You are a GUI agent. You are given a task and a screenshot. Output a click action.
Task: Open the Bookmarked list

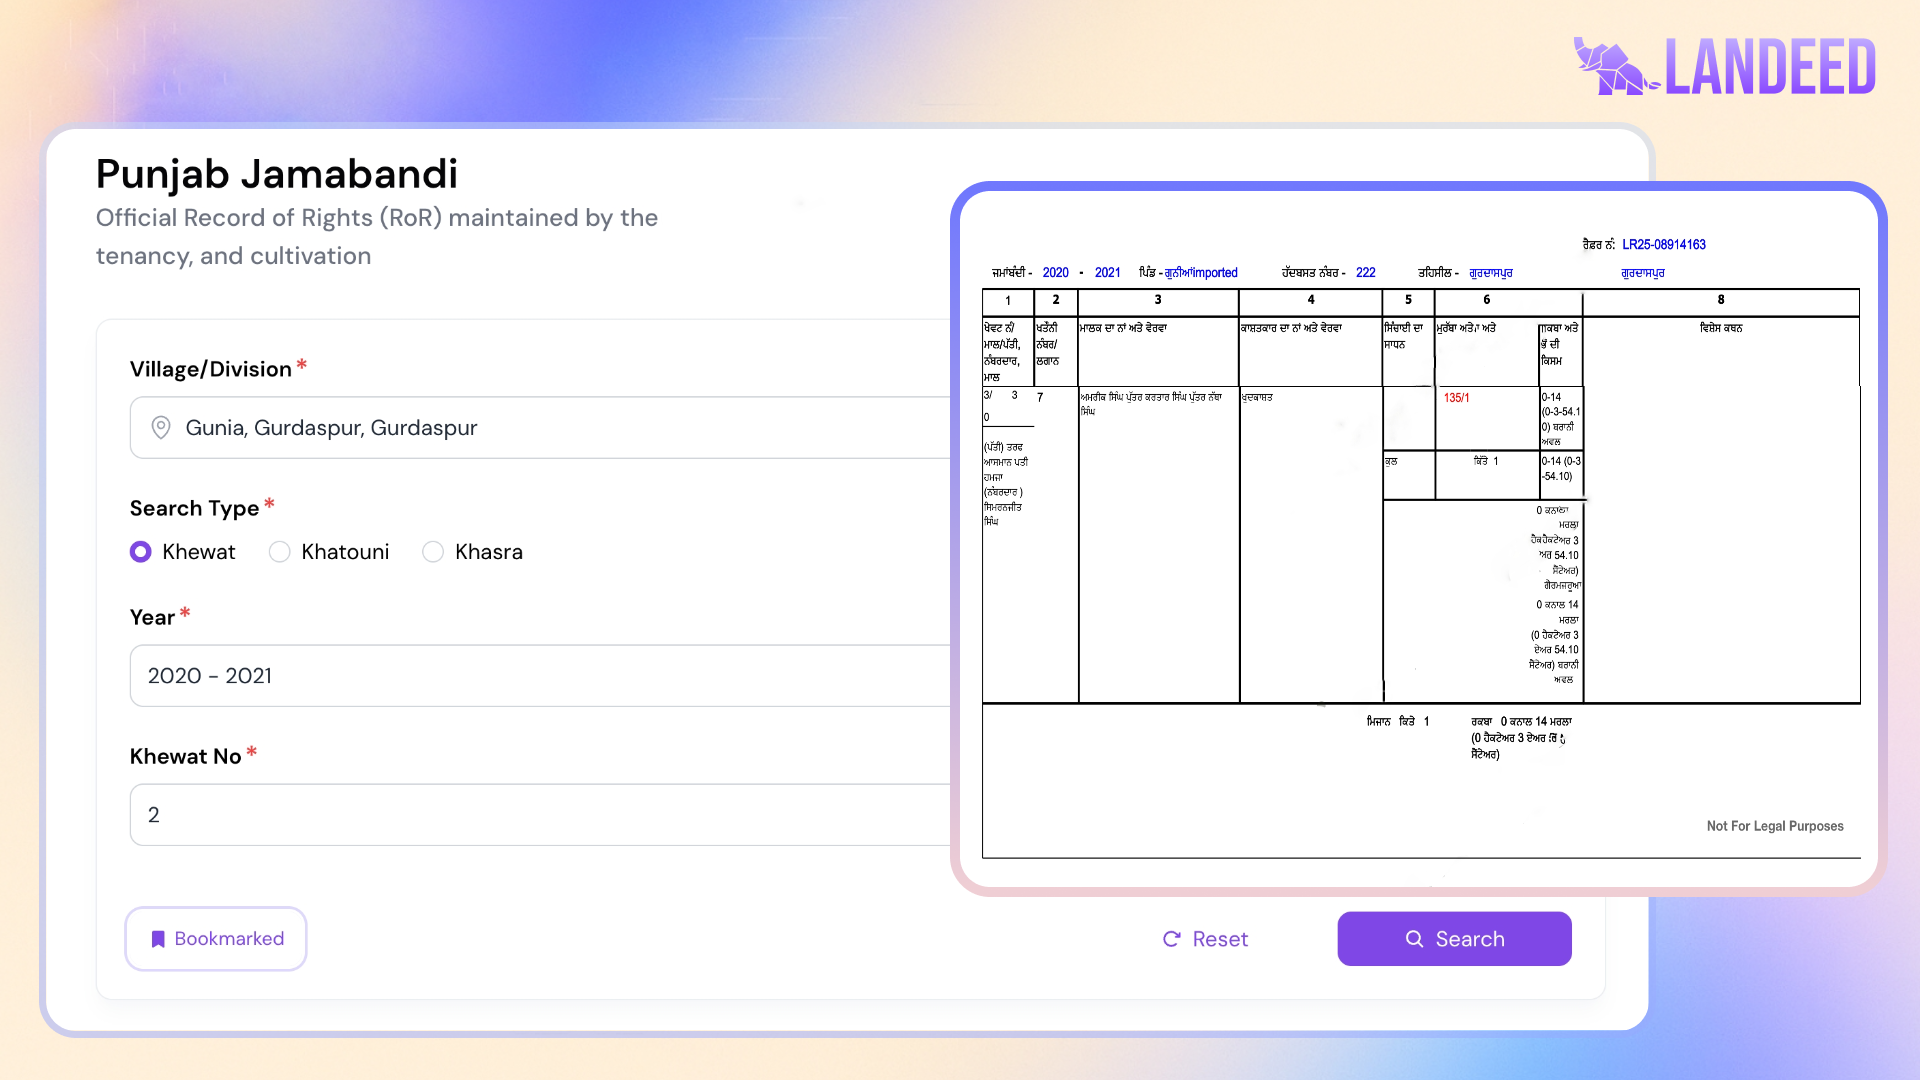(x=215, y=938)
